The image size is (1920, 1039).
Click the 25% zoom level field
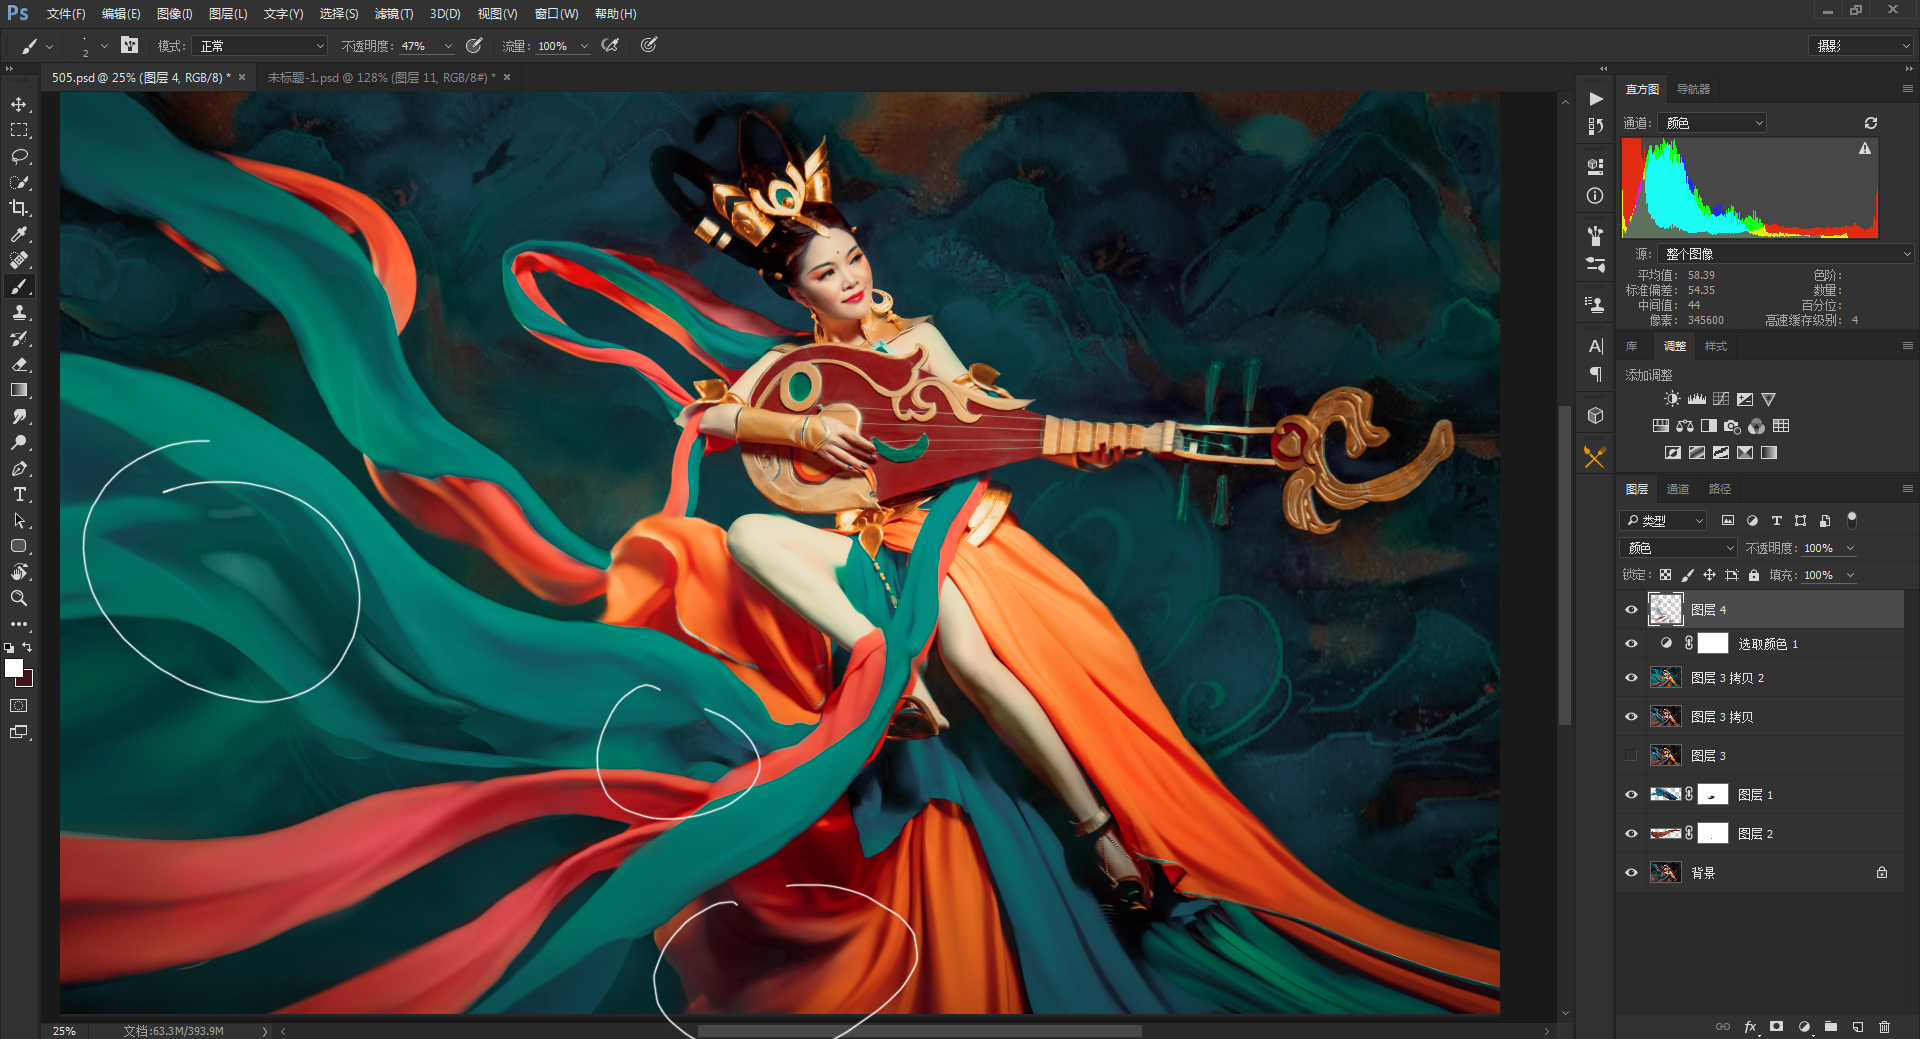point(64,1031)
